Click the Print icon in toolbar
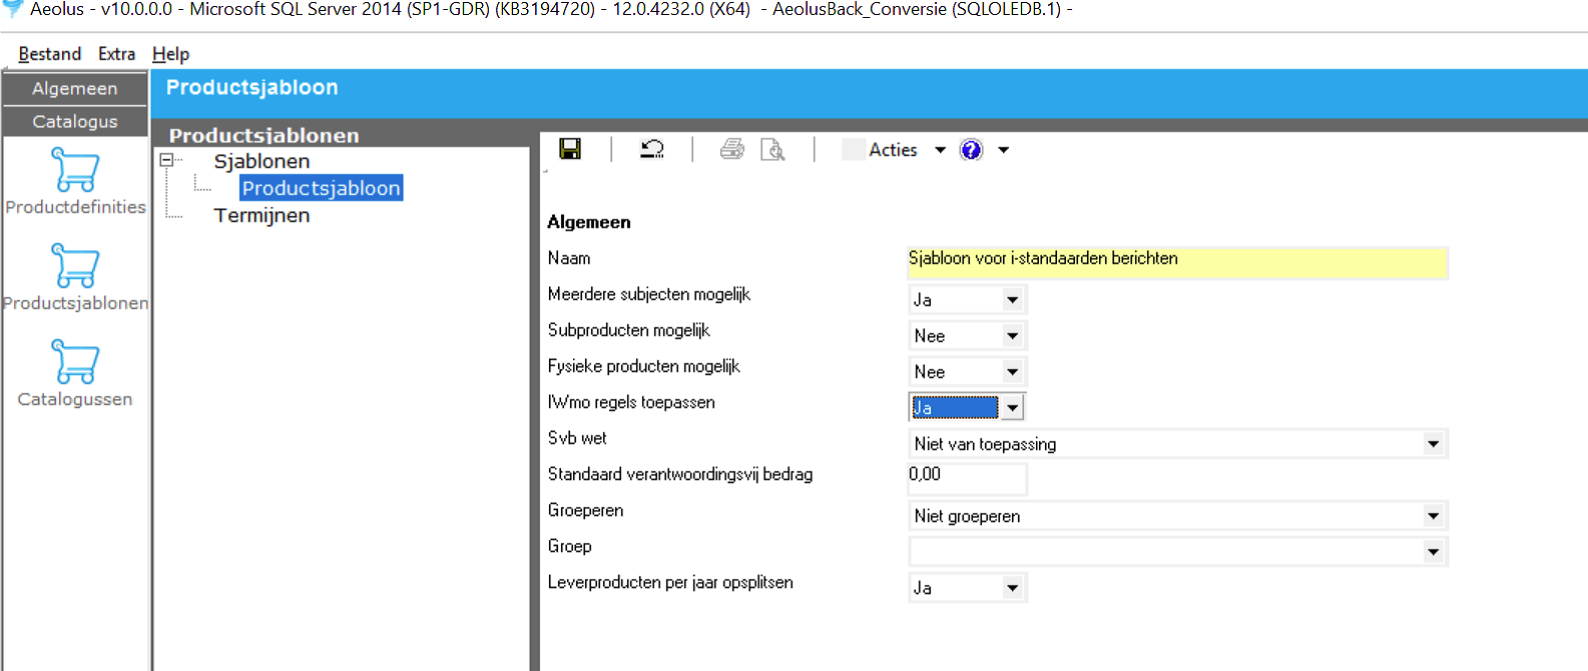 coord(732,149)
